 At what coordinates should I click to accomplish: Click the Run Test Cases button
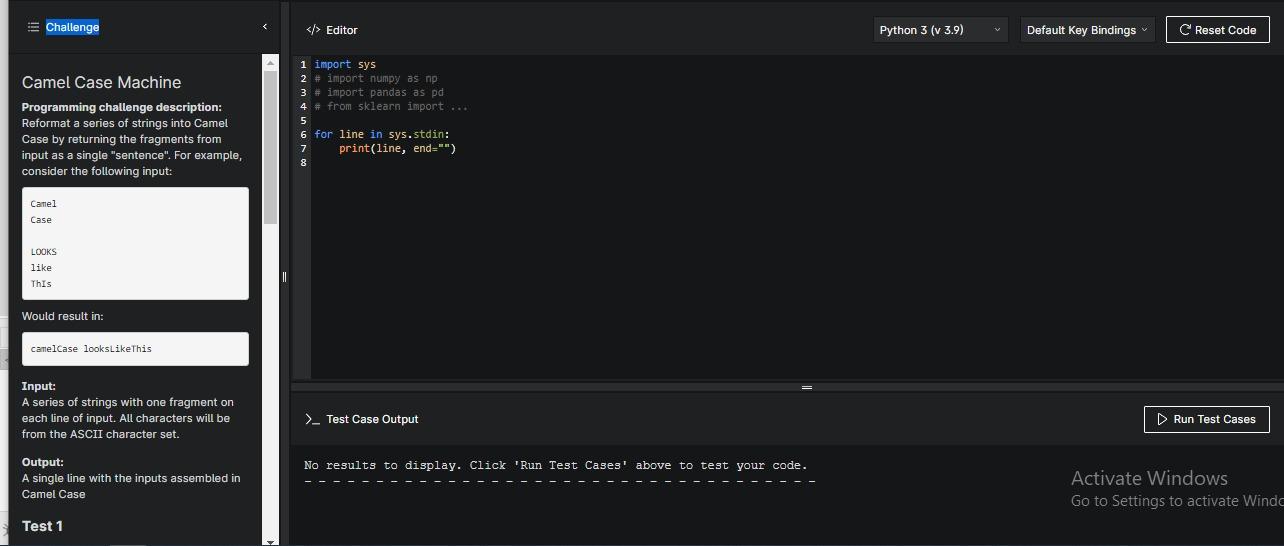(1206, 419)
